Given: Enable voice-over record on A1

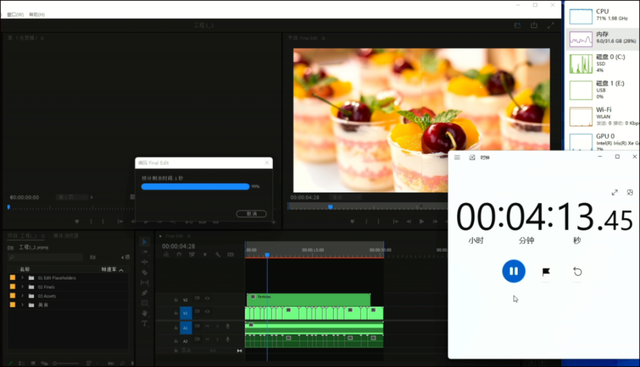Looking at the screenshot, I should point(228,326).
